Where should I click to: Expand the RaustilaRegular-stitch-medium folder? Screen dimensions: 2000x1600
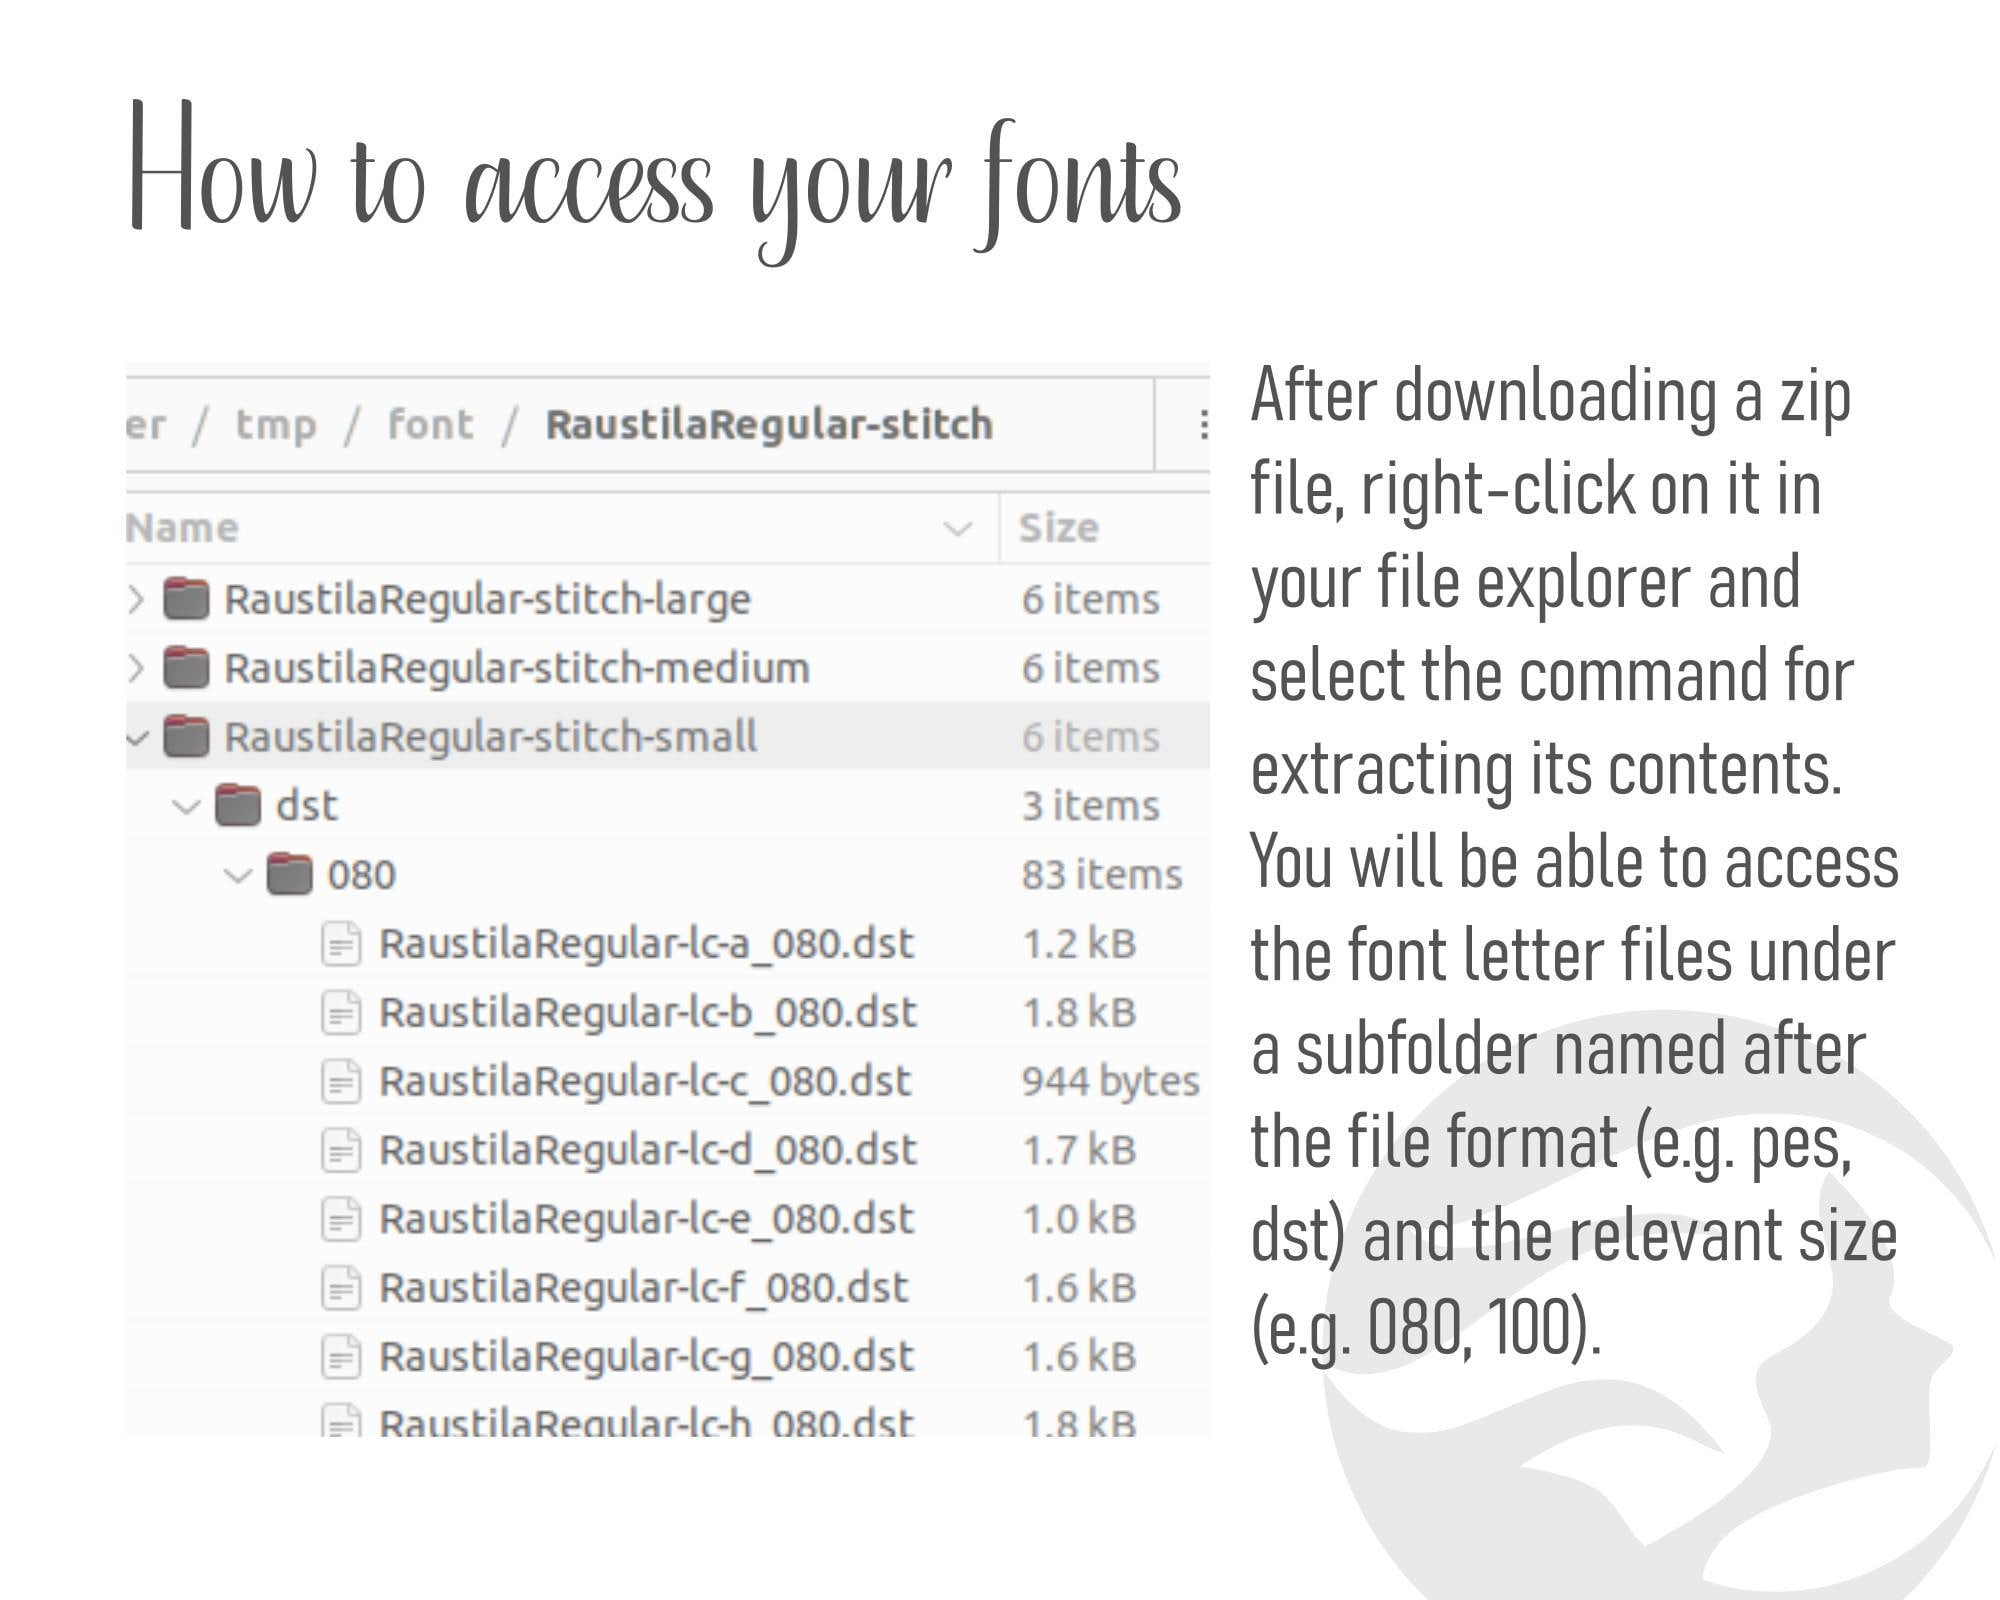136,668
